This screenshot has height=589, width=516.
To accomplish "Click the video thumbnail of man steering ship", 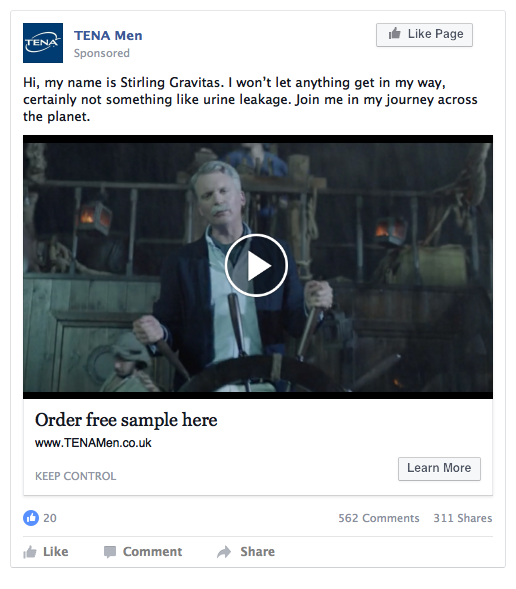I will pyautogui.click(x=258, y=267).
